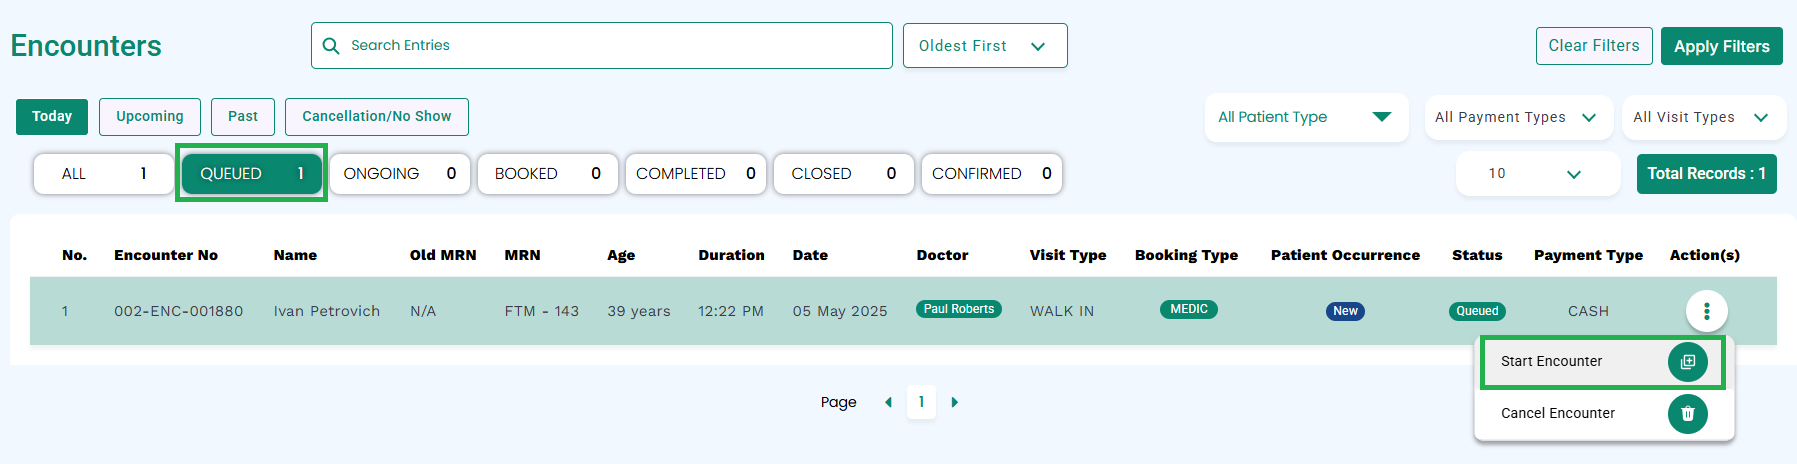Viewport: 1797px width, 464px height.
Task: Change the page size dropdown showing 10
Action: [1538, 174]
